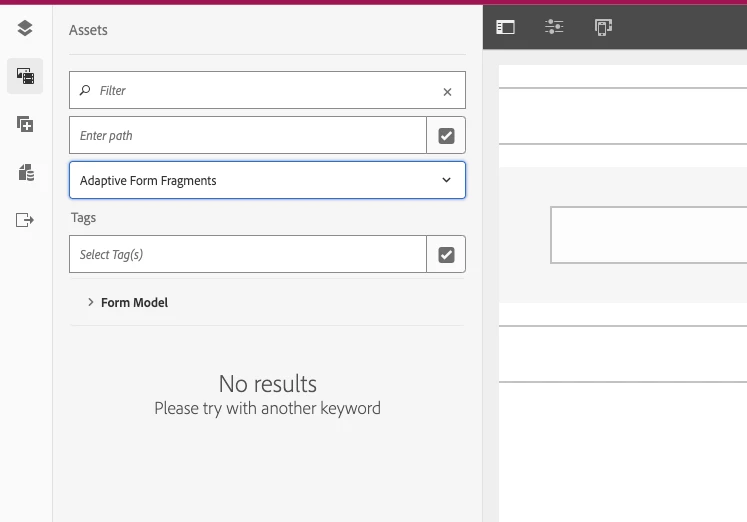Open page properties sliders icon
Viewport: 747px width, 522px height.
554,27
